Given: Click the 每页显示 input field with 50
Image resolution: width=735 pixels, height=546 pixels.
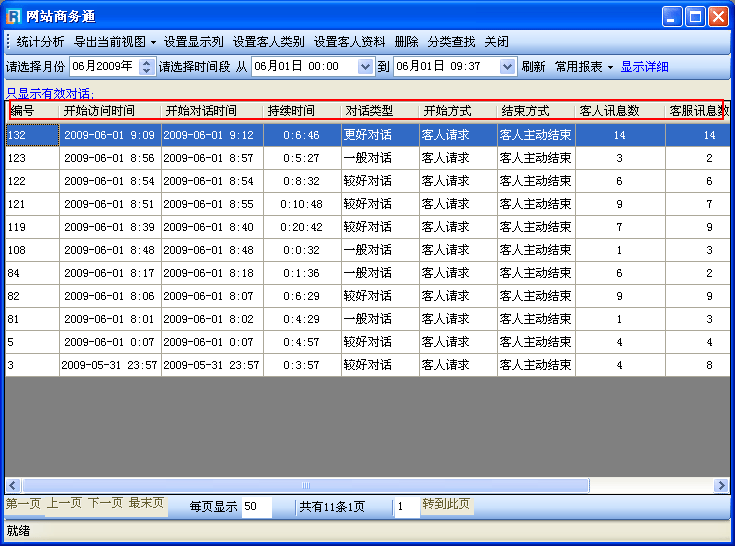Looking at the screenshot, I should 256,507.
